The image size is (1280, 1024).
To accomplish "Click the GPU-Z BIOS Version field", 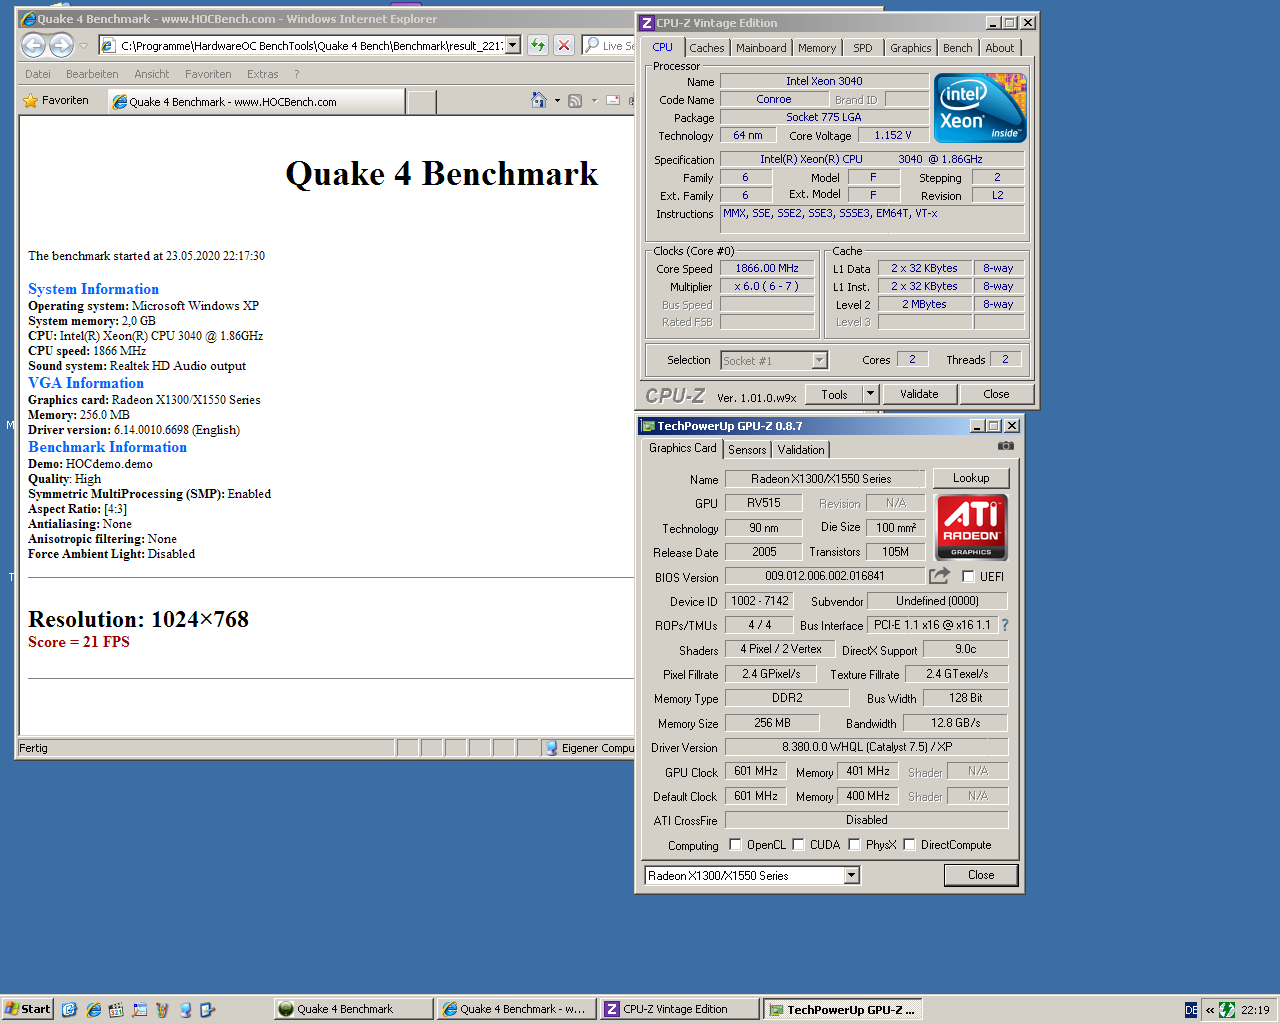I will [825, 576].
